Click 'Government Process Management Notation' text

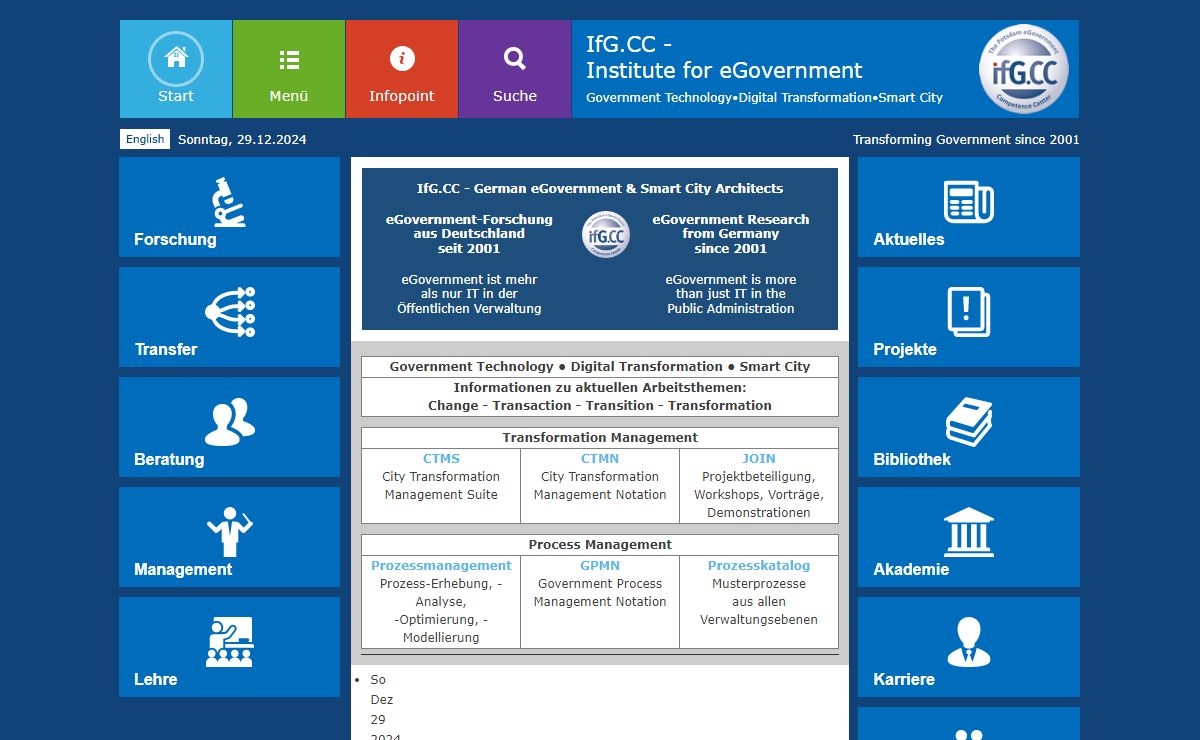(x=600, y=593)
